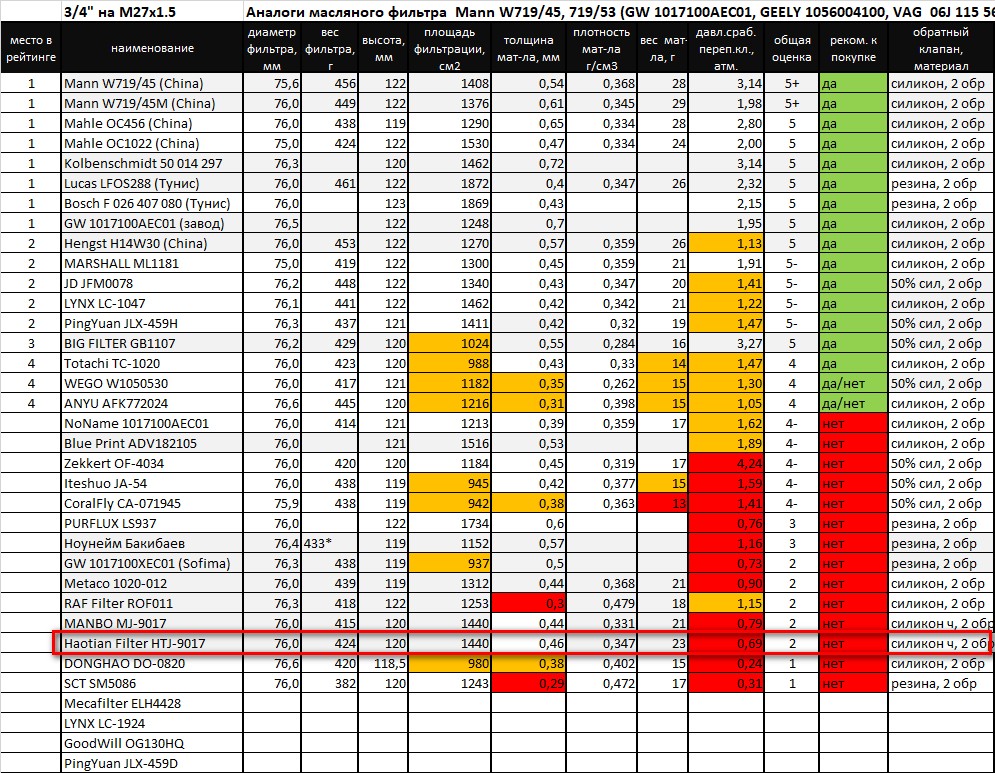Select the 'RAF Filter ROF011' cell
The height and width of the screenshot is (773, 995).
click(152, 603)
